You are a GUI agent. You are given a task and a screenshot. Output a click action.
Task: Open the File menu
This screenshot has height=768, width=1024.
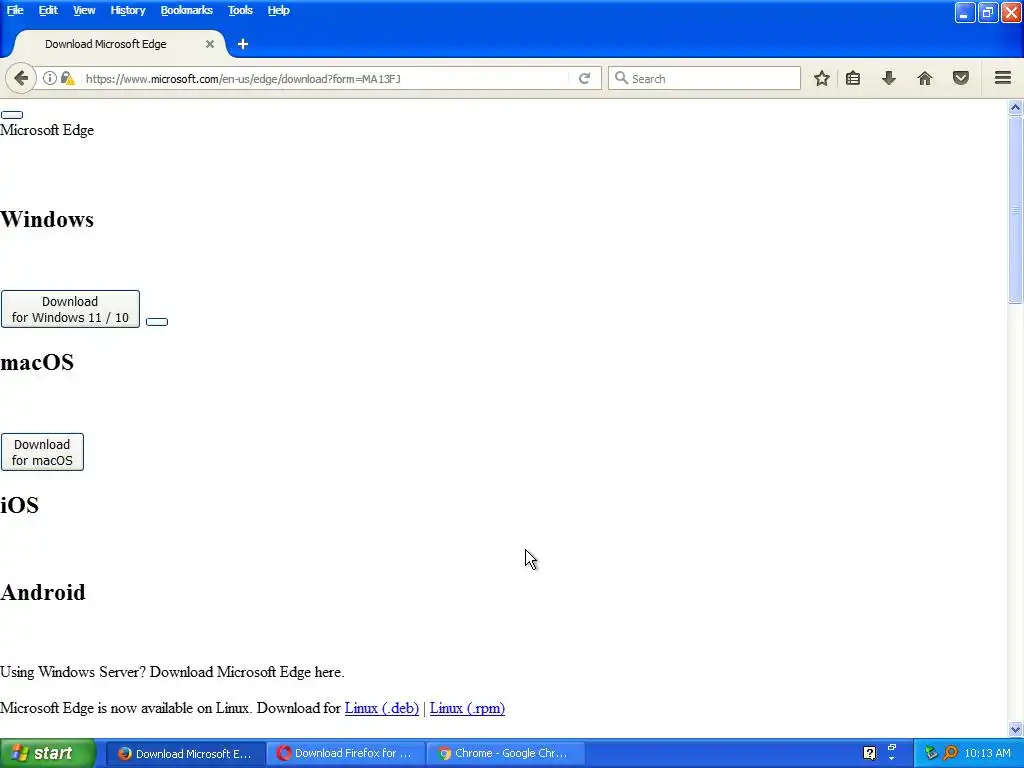15,10
